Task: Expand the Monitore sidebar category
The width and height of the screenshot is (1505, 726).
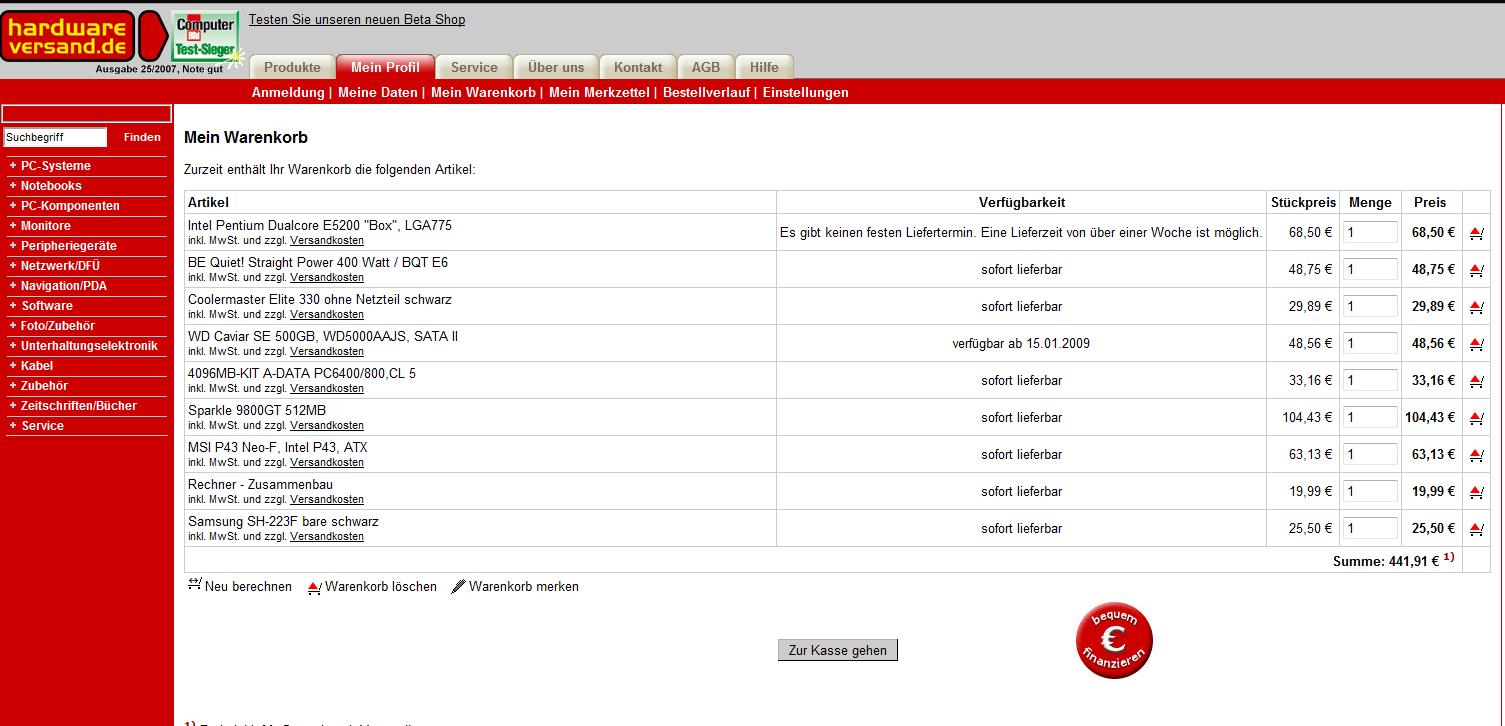Action: [x=46, y=226]
